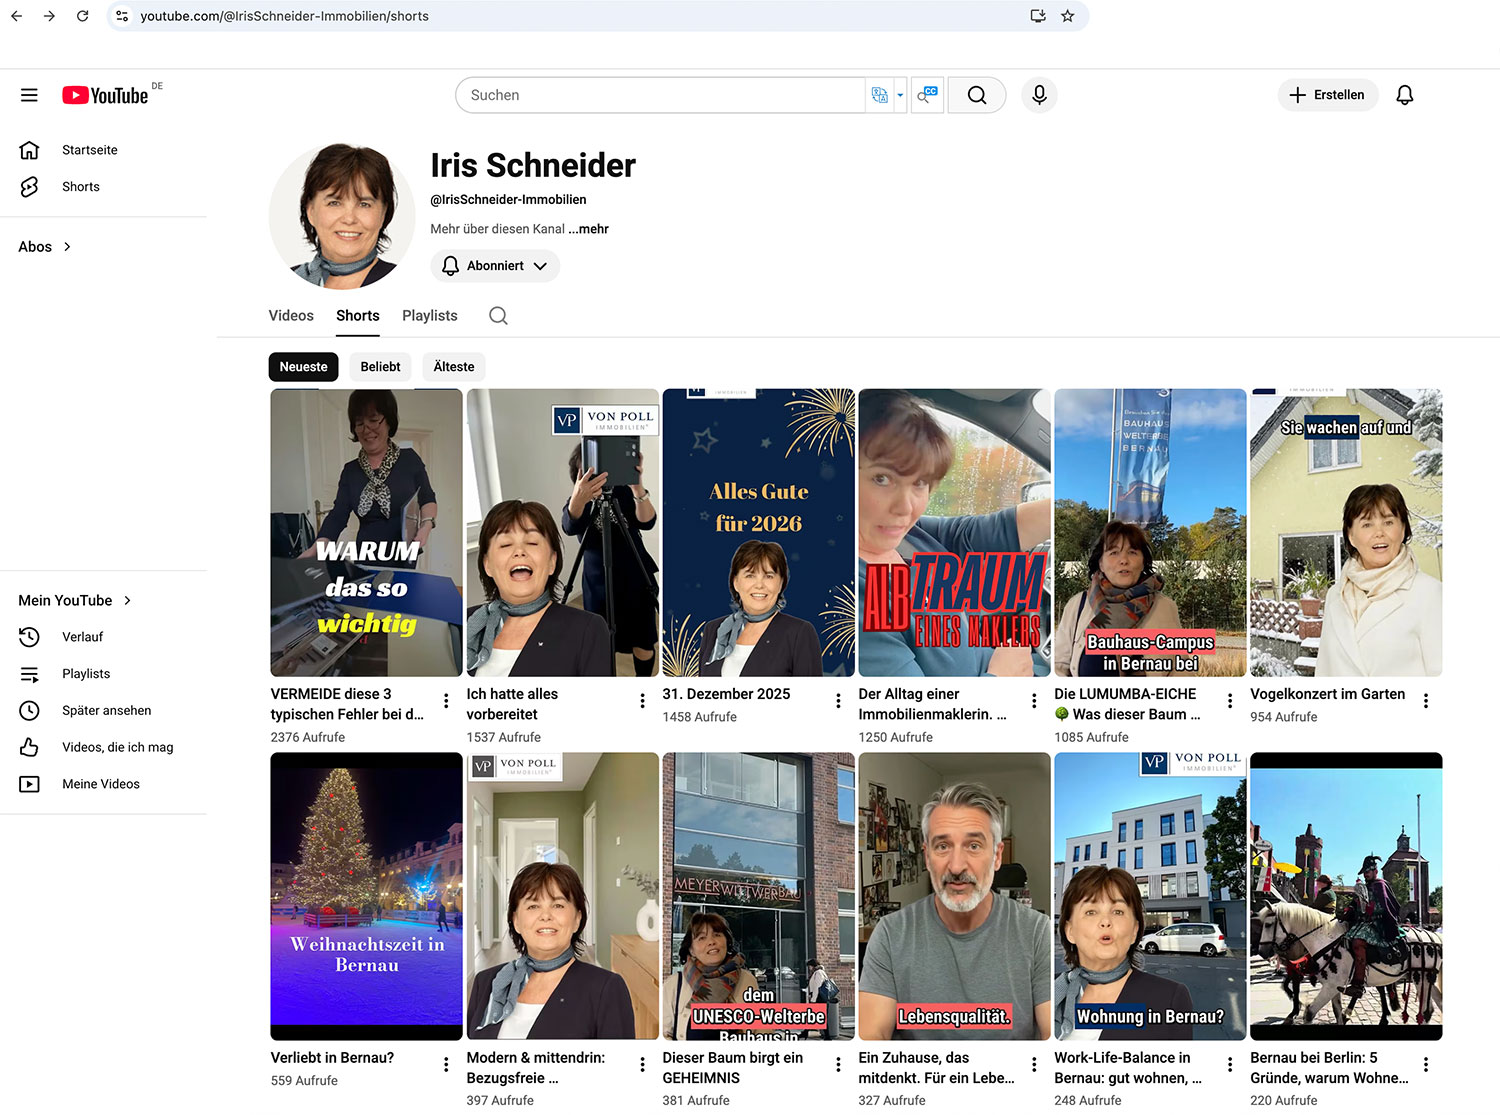This screenshot has height=1115, width=1500.
Task: Switch sorting to Beliebt
Action: click(x=380, y=367)
